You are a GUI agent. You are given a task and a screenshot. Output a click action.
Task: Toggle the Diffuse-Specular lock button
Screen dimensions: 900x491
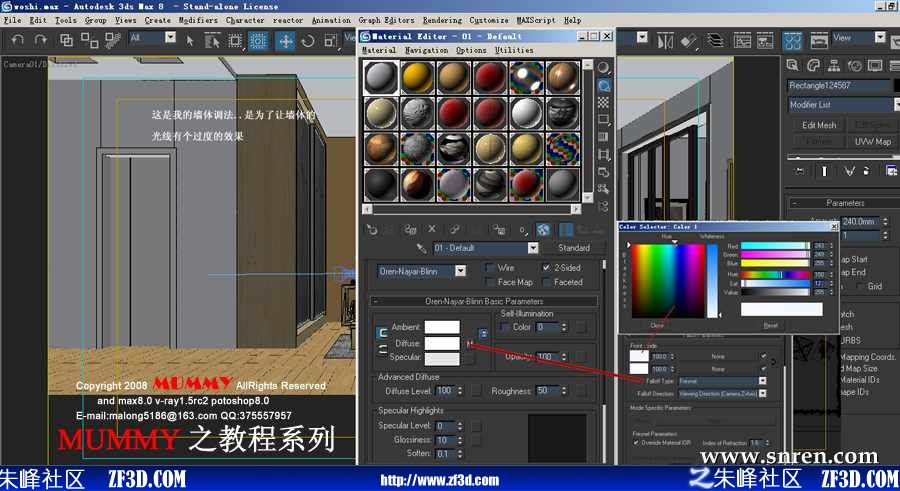tap(382, 350)
